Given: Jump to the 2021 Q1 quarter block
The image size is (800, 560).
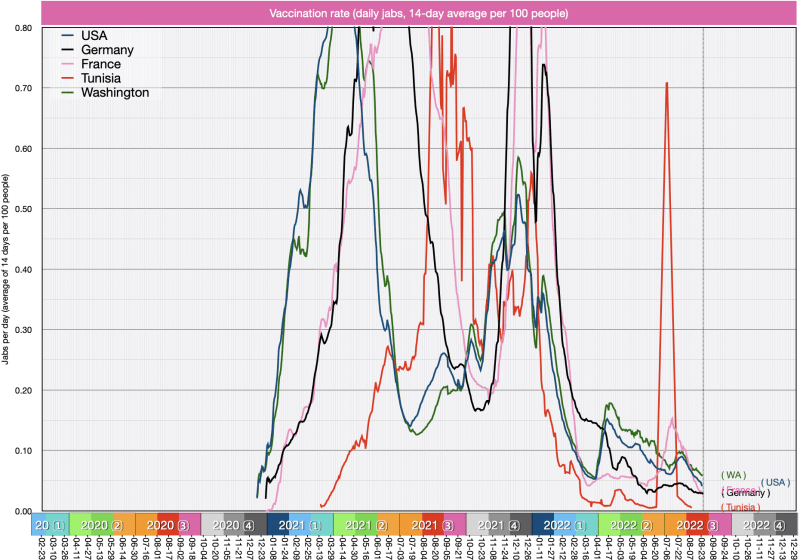Looking at the screenshot, I should [x=298, y=524].
